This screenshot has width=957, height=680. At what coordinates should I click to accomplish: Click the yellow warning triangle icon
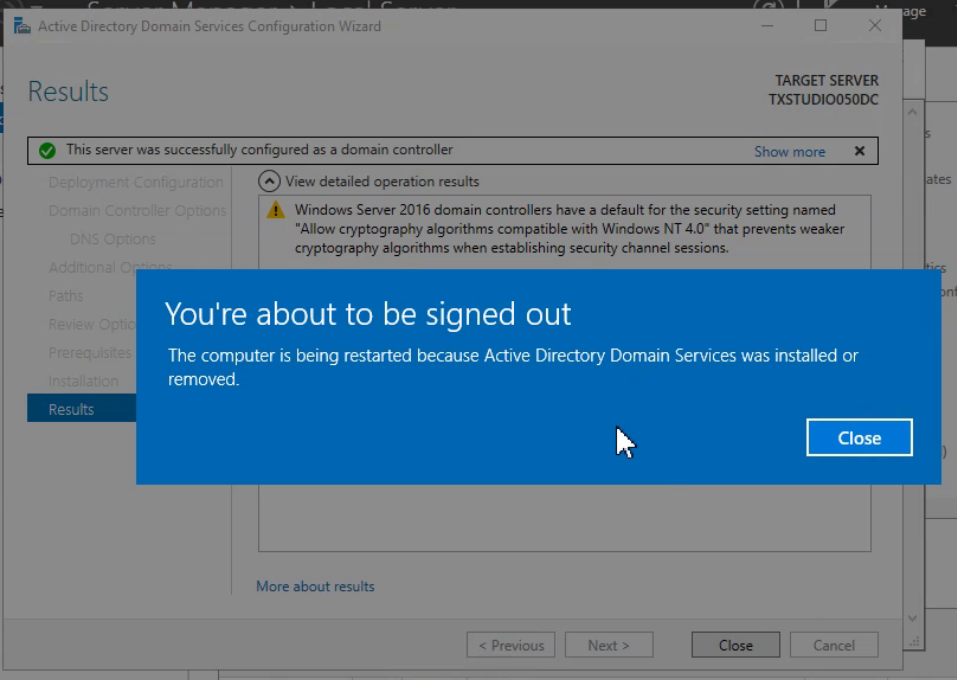276,210
